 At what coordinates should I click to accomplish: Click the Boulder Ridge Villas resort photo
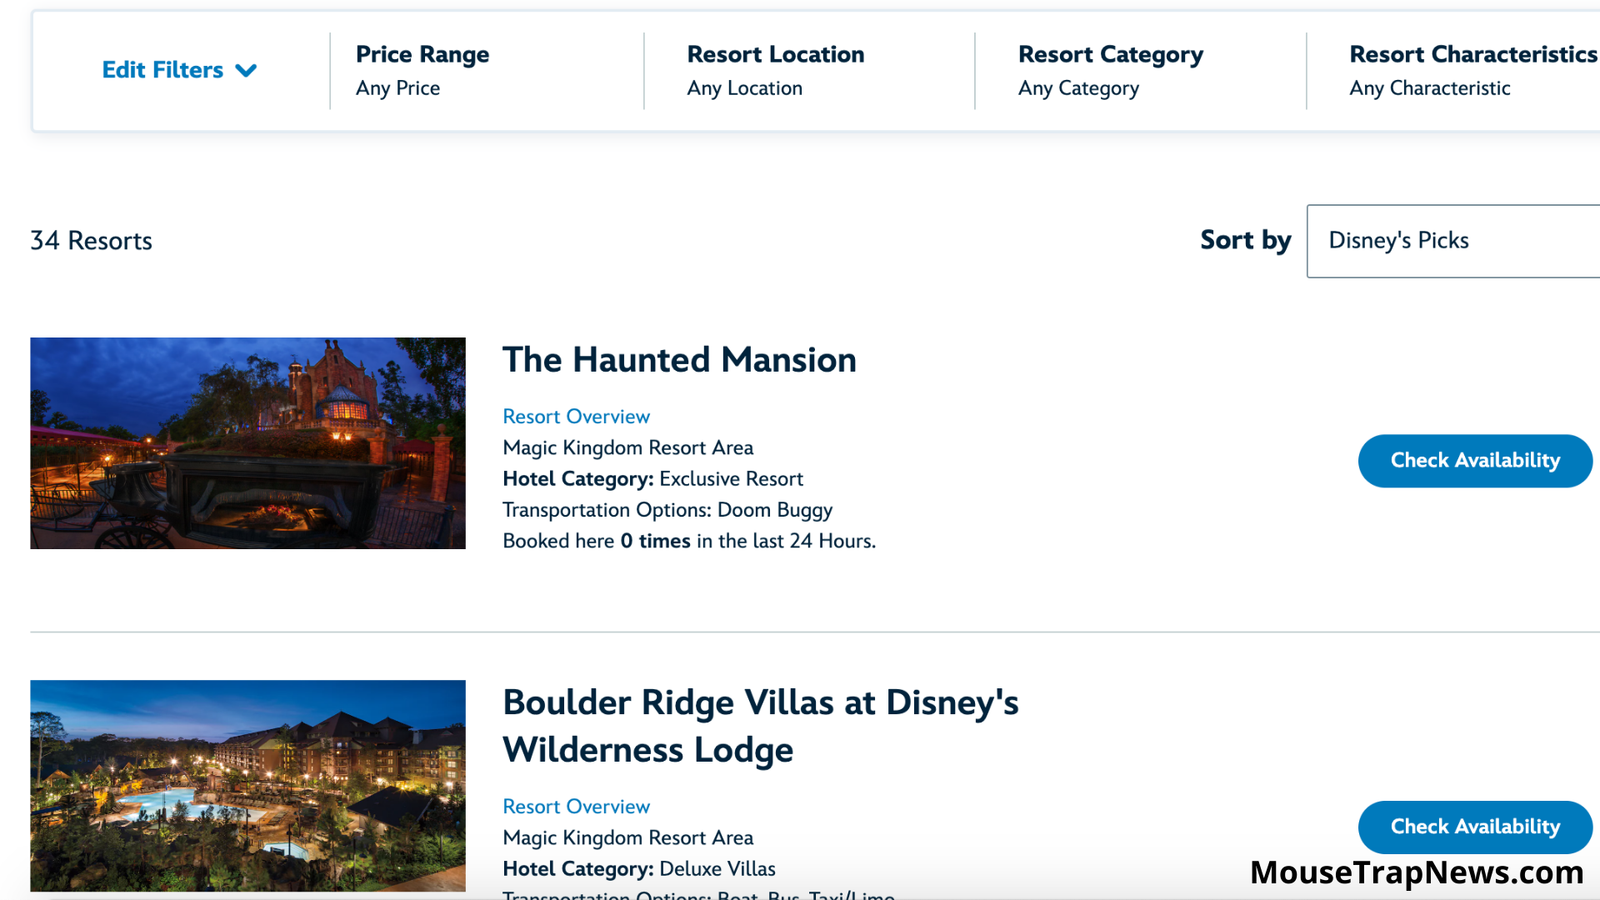click(x=248, y=786)
